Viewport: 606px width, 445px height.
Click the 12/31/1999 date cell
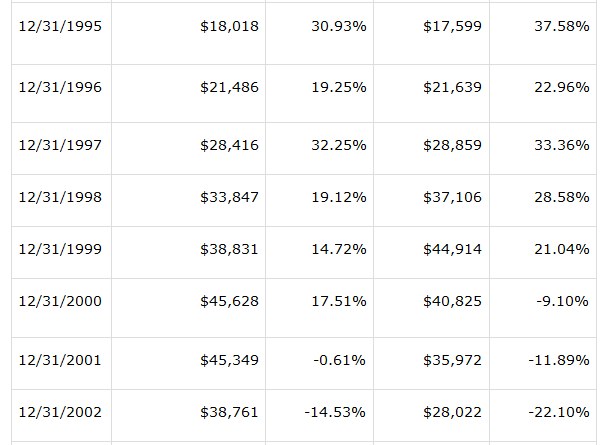tap(60, 249)
